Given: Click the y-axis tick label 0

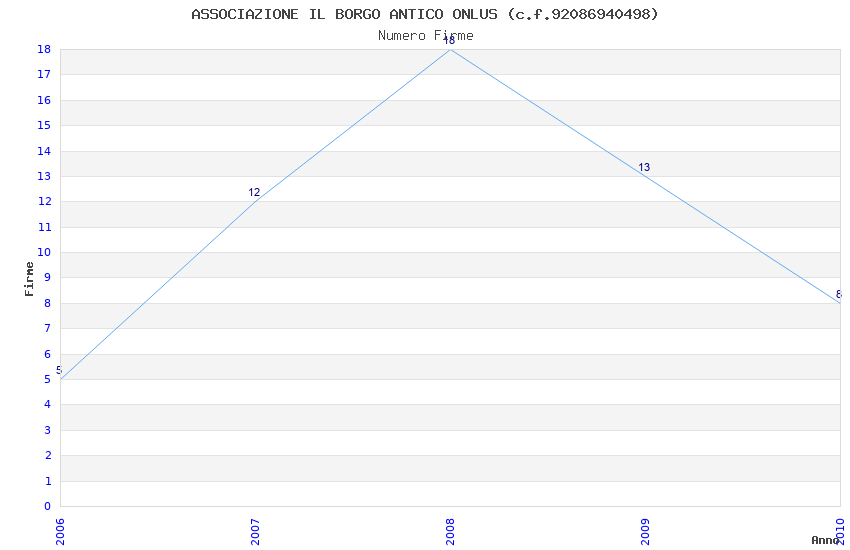Looking at the screenshot, I should (x=48, y=506).
